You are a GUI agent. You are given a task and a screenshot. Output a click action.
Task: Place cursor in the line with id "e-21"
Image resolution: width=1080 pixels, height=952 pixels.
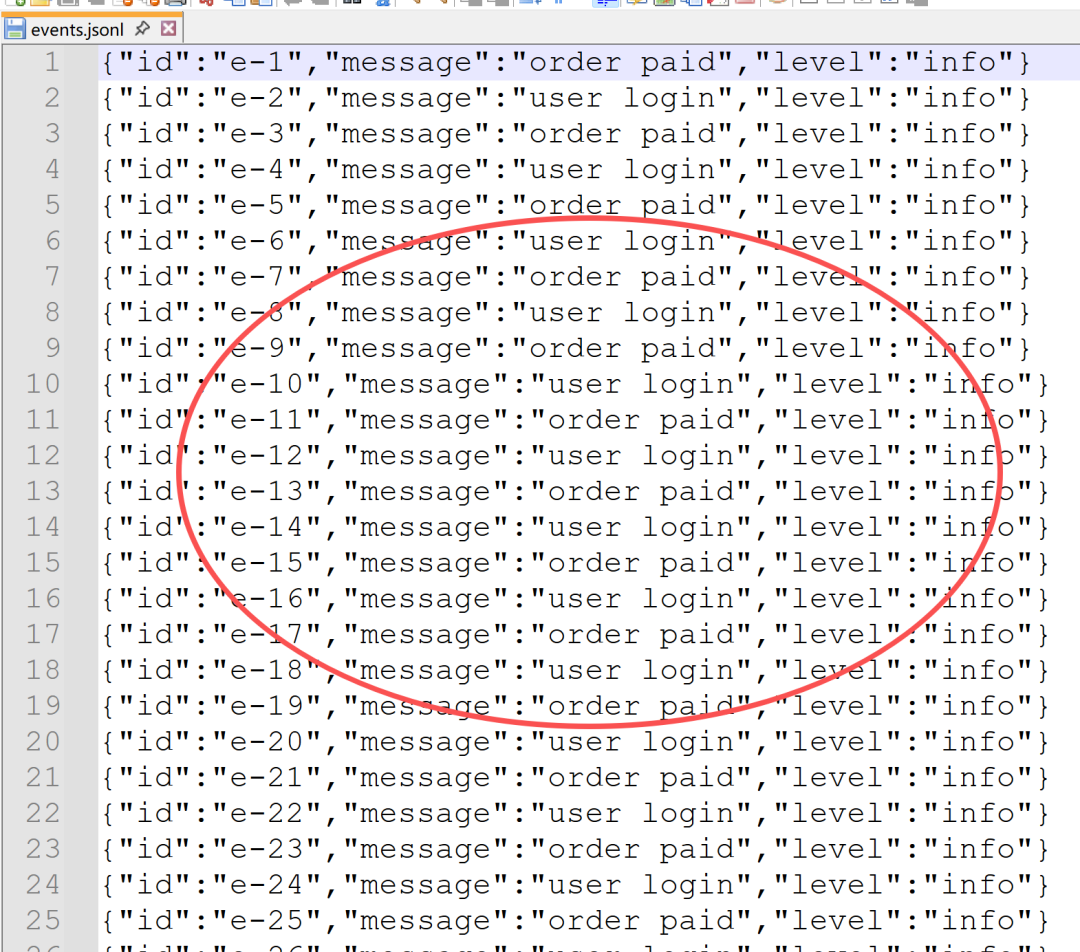click(x=575, y=779)
